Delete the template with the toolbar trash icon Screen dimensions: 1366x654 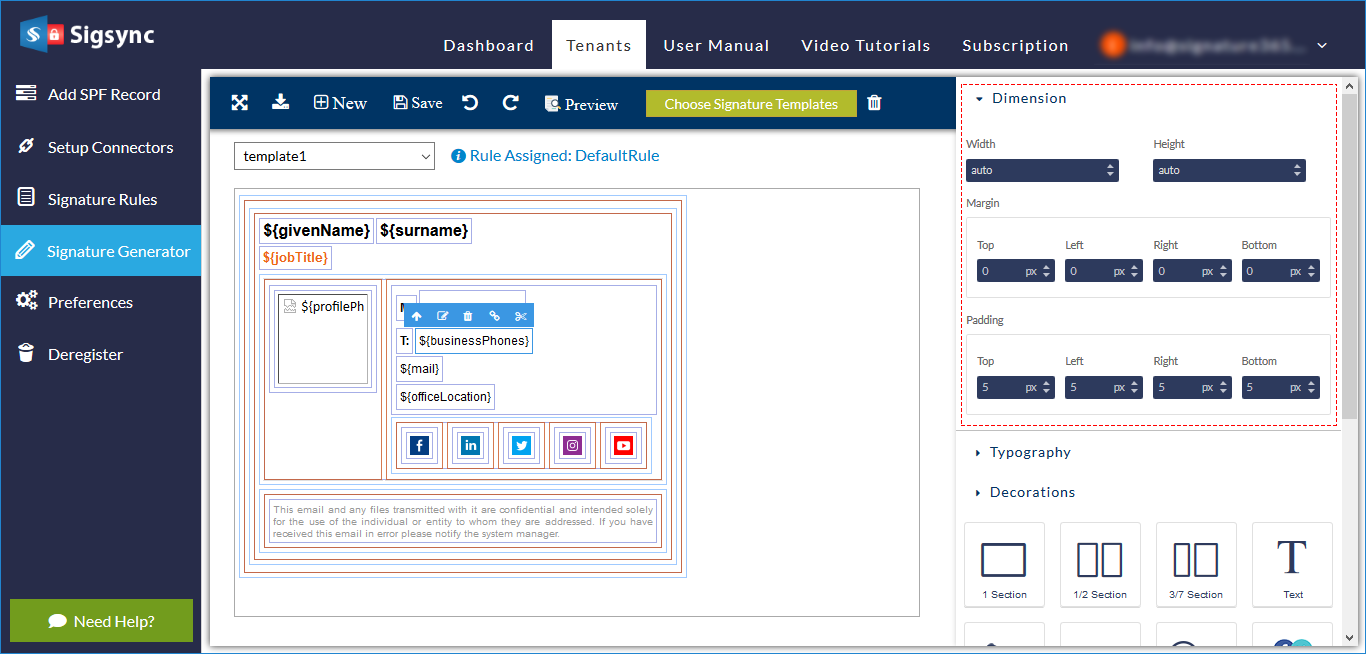click(x=874, y=103)
